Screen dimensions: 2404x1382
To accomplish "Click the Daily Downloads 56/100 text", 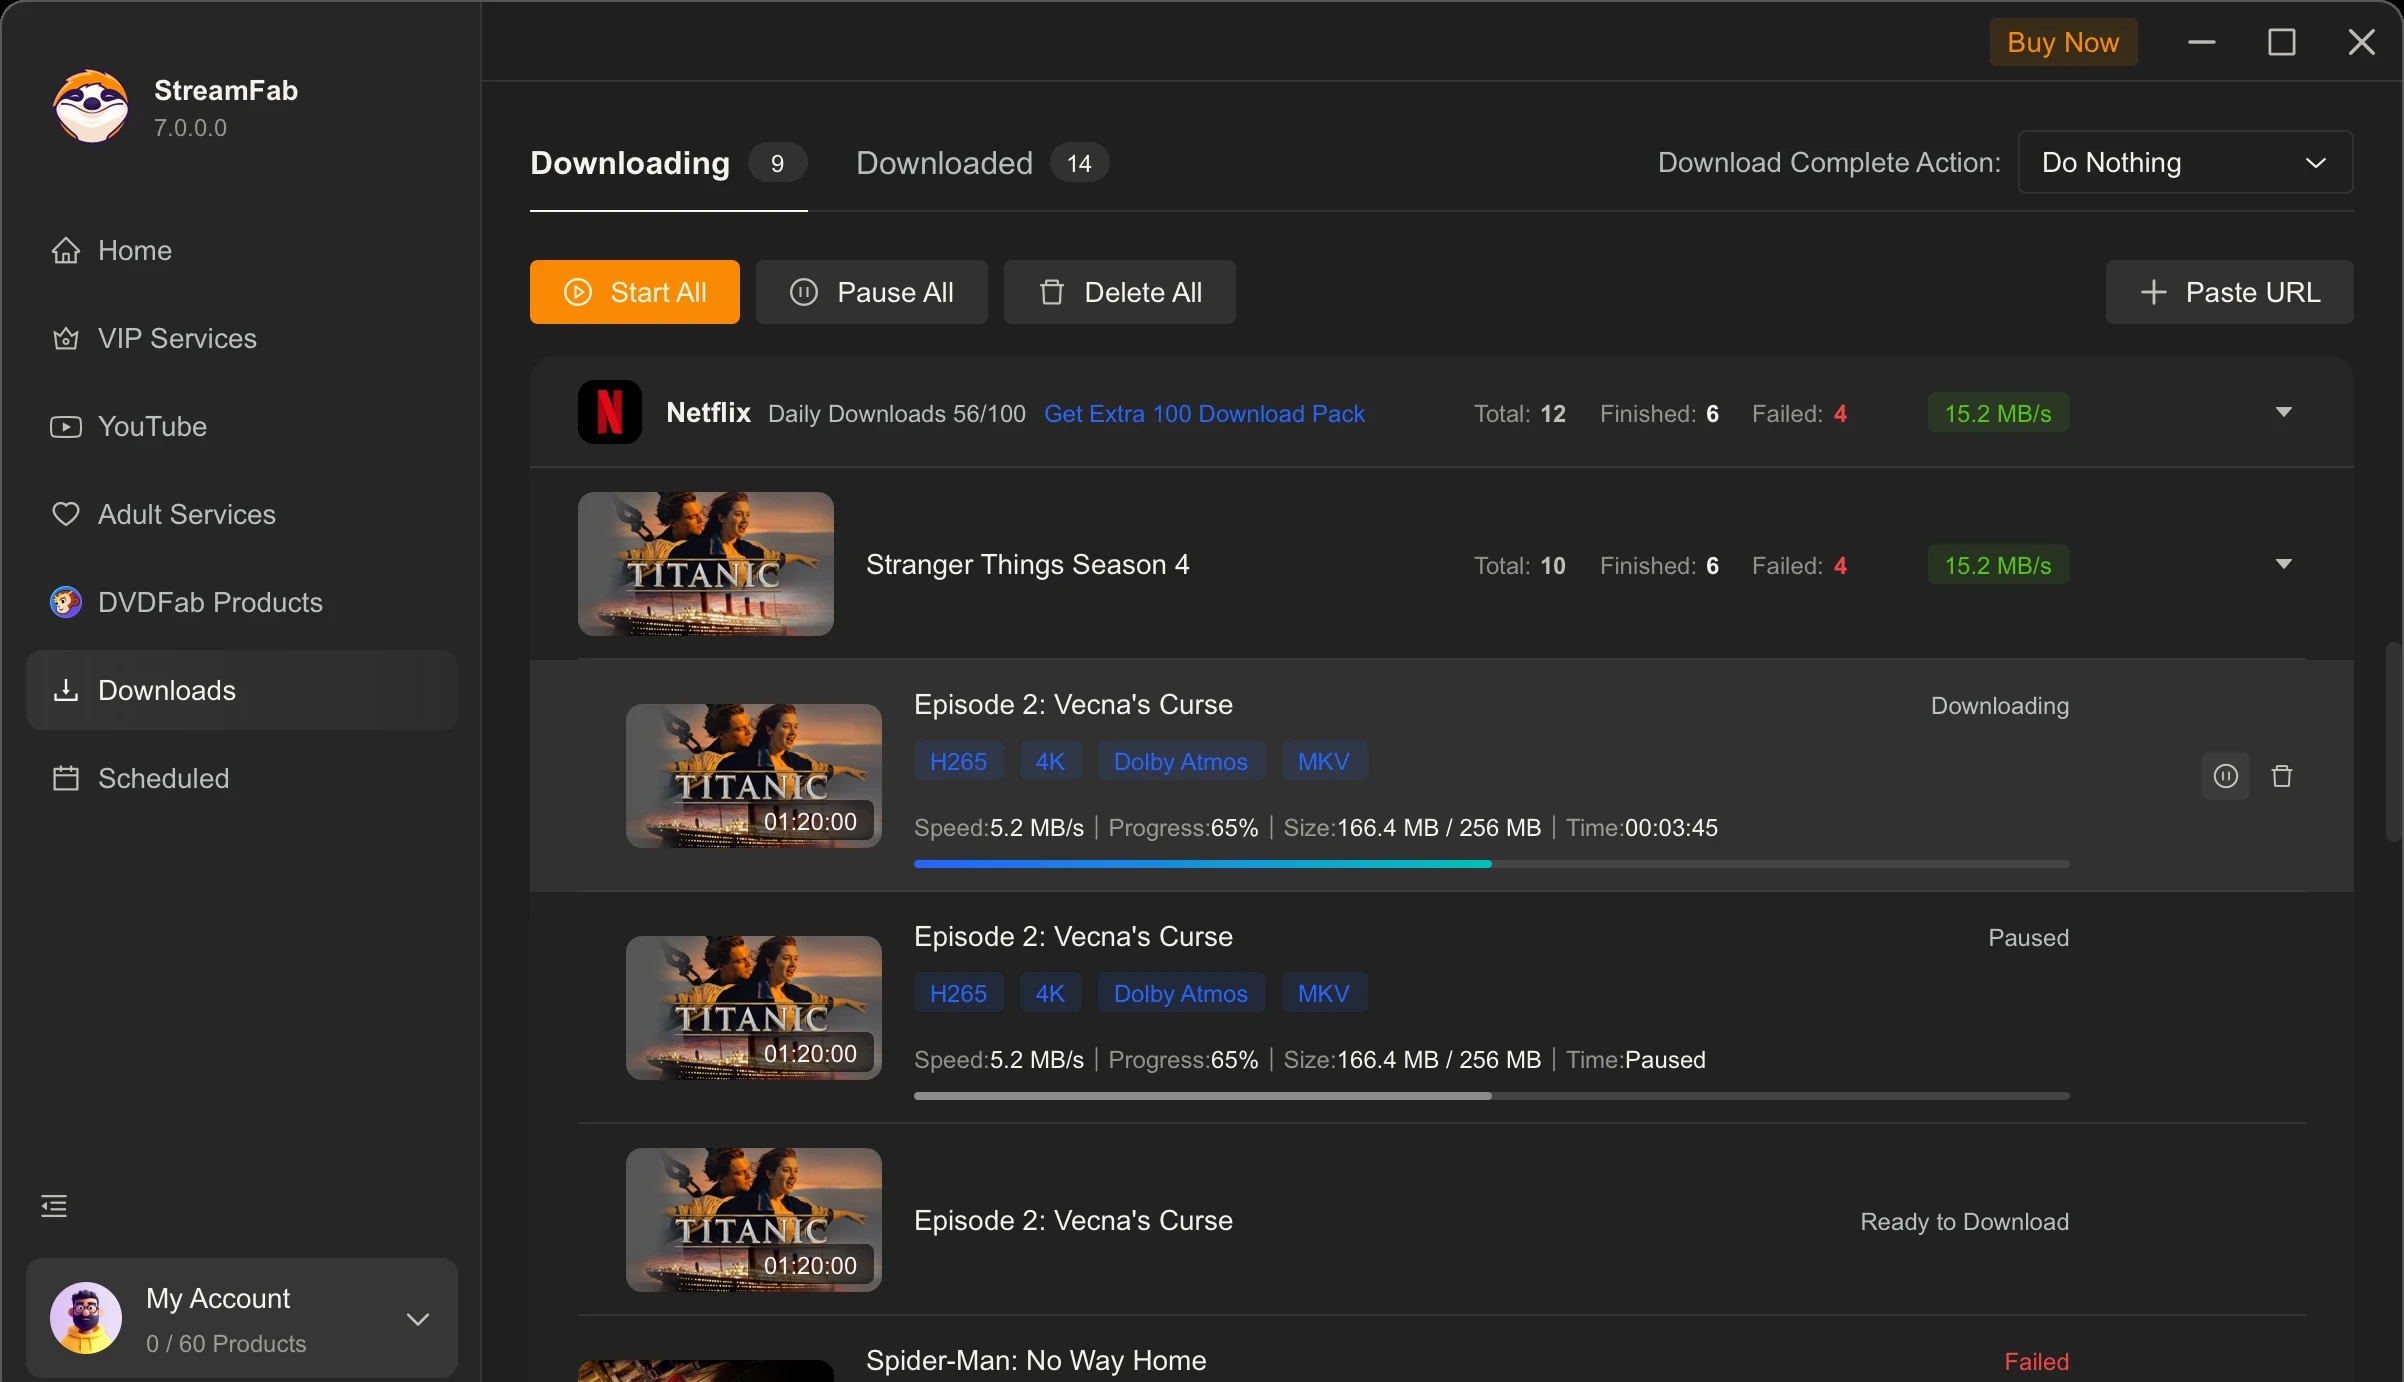I will click(897, 414).
